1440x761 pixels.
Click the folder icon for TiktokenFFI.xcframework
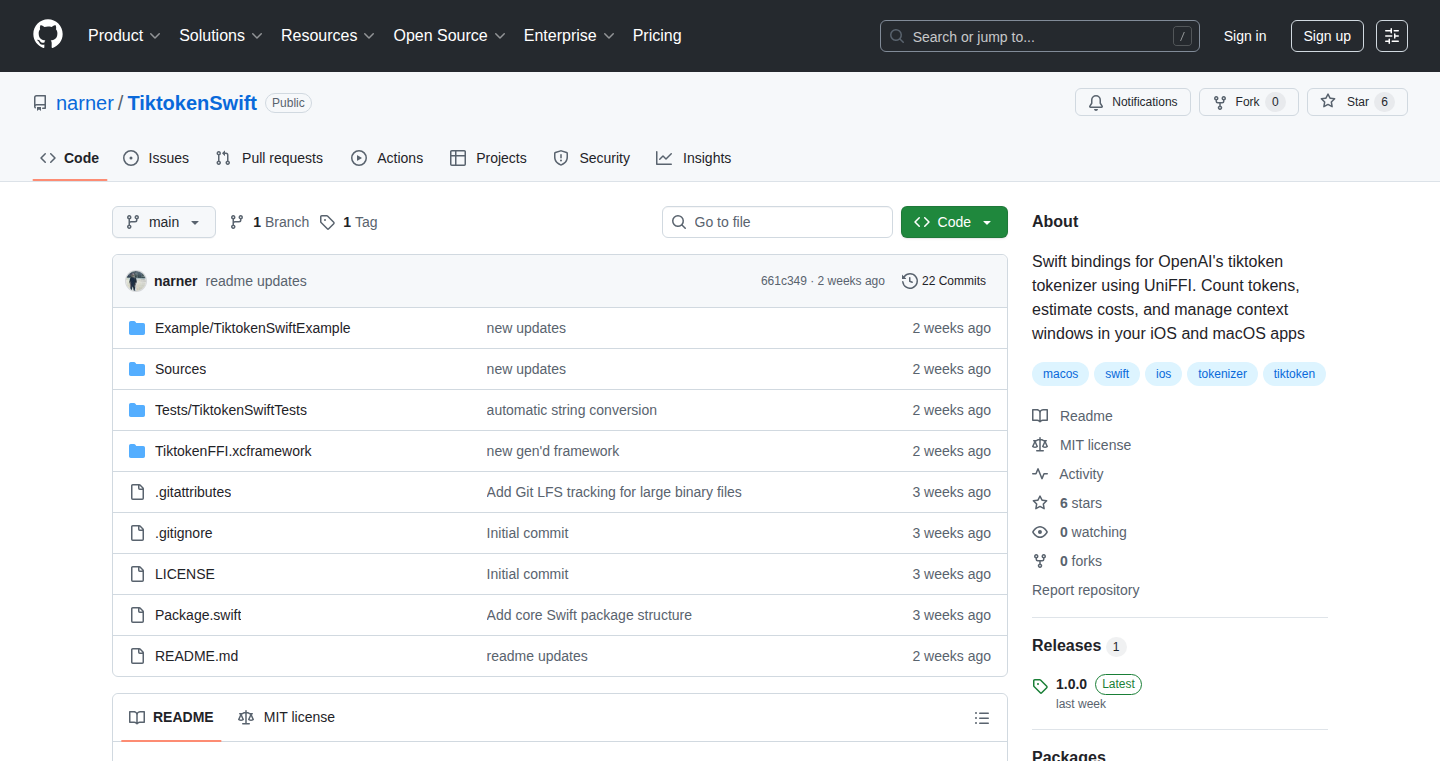[x=137, y=451]
